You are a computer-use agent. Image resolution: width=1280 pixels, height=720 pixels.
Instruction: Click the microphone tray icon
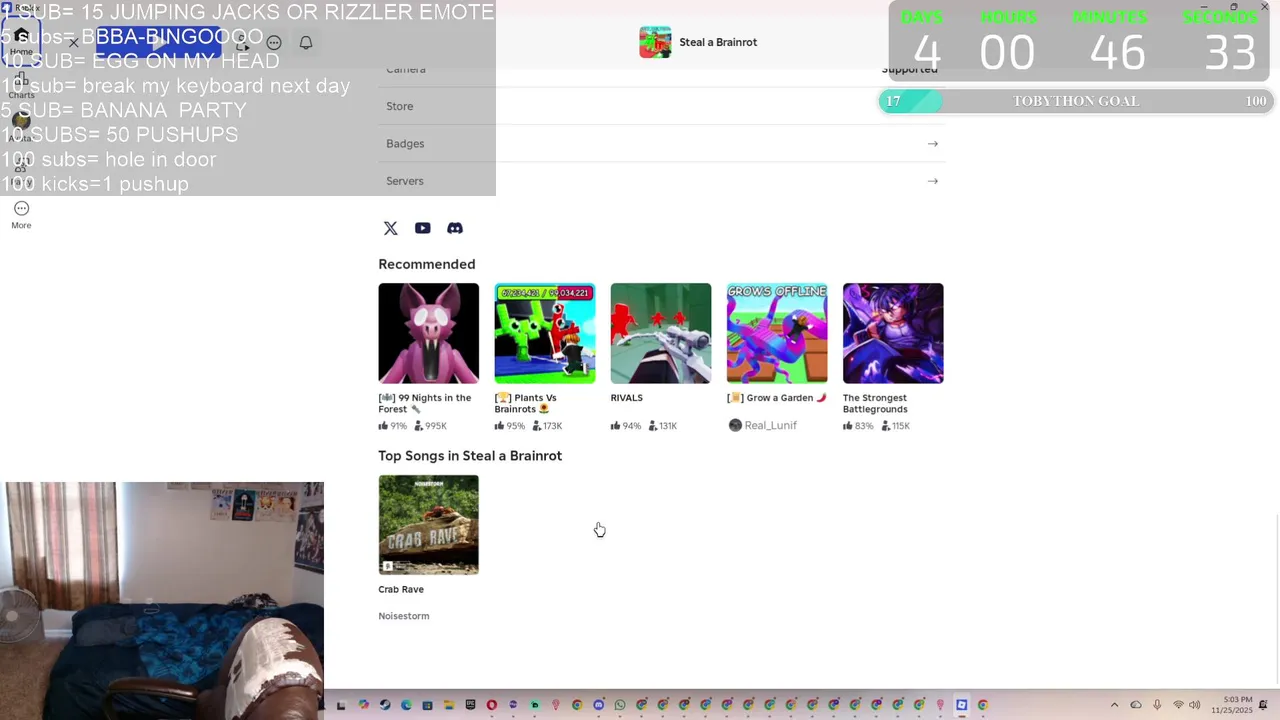click(x=1158, y=705)
